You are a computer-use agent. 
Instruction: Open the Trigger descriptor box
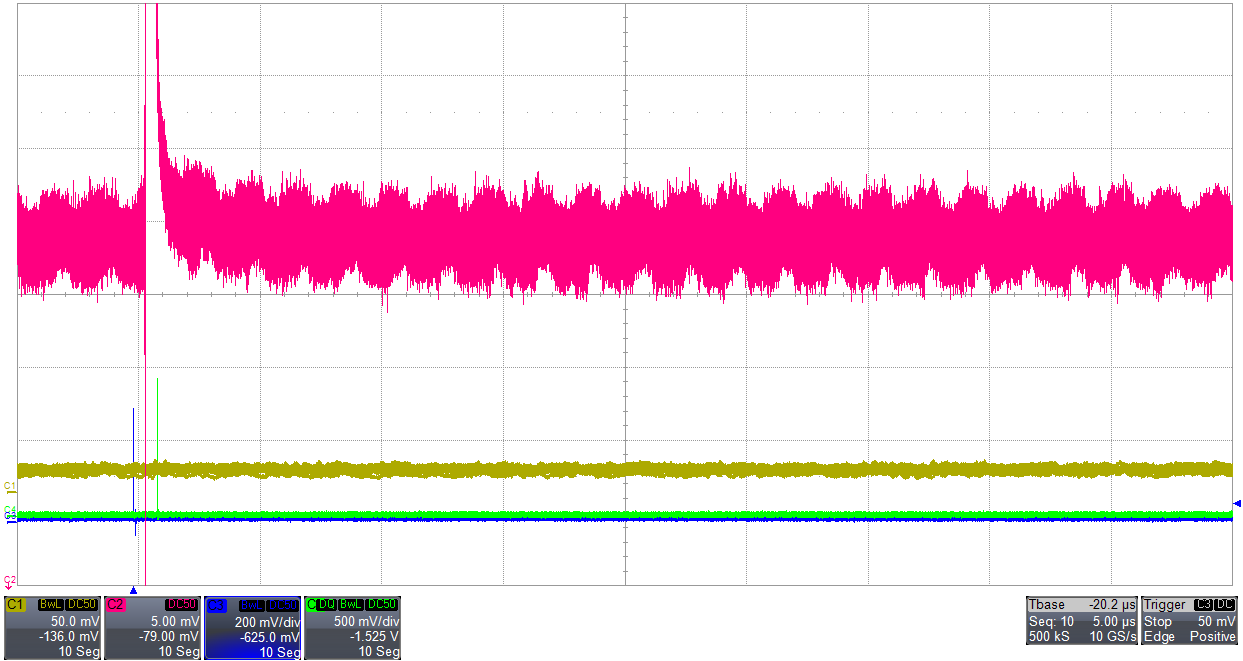click(1190, 621)
